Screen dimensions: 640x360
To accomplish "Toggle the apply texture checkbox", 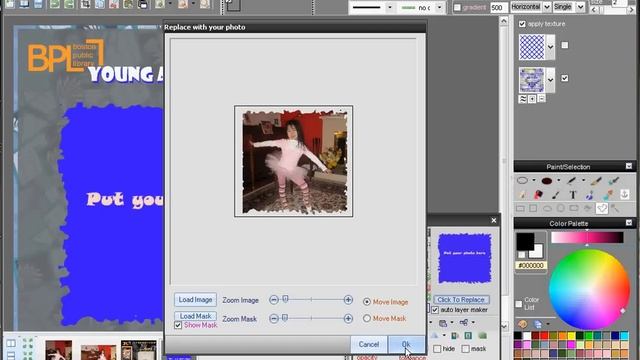I will 522,24.
